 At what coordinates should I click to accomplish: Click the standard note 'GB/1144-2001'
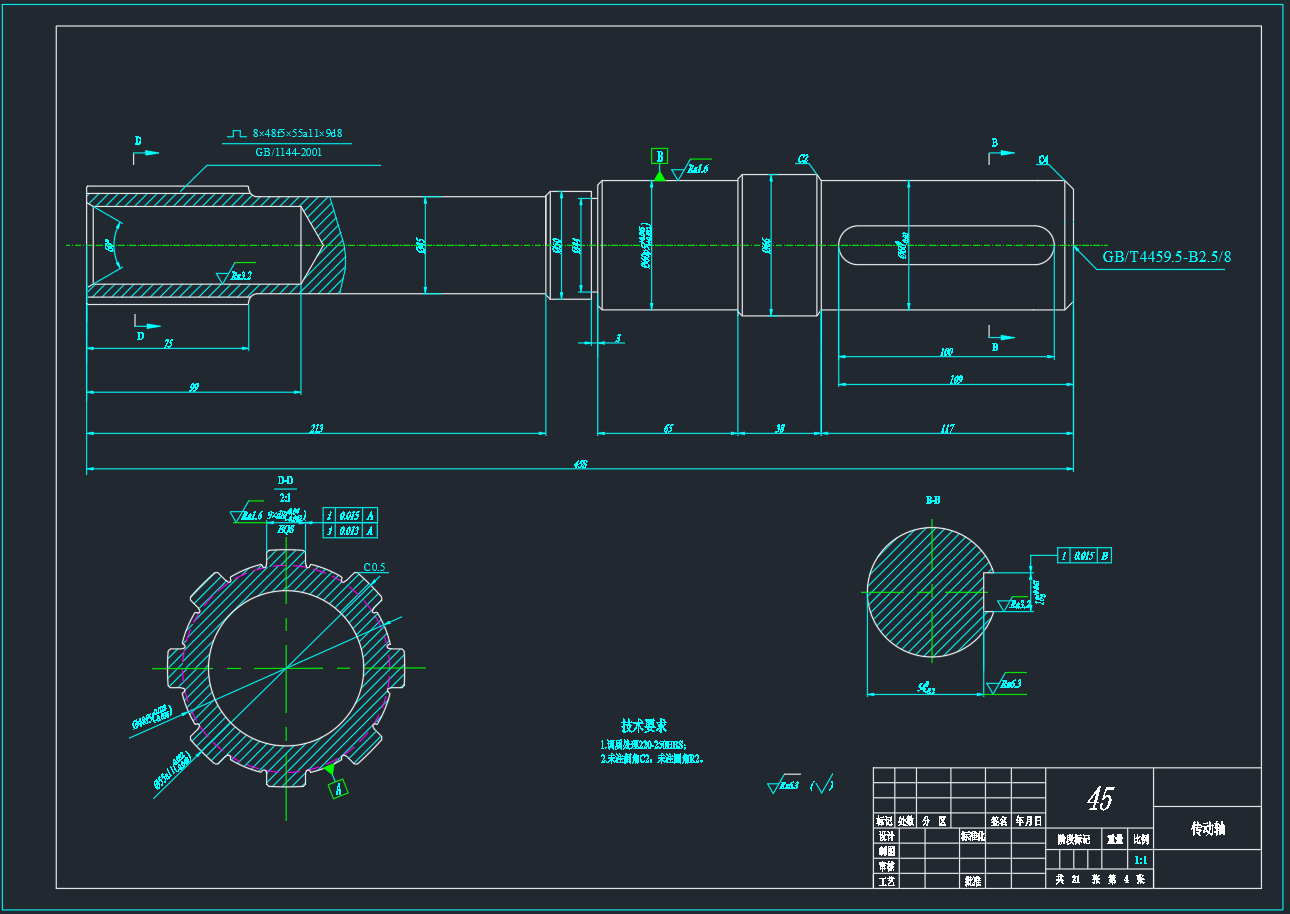(289, 152)
